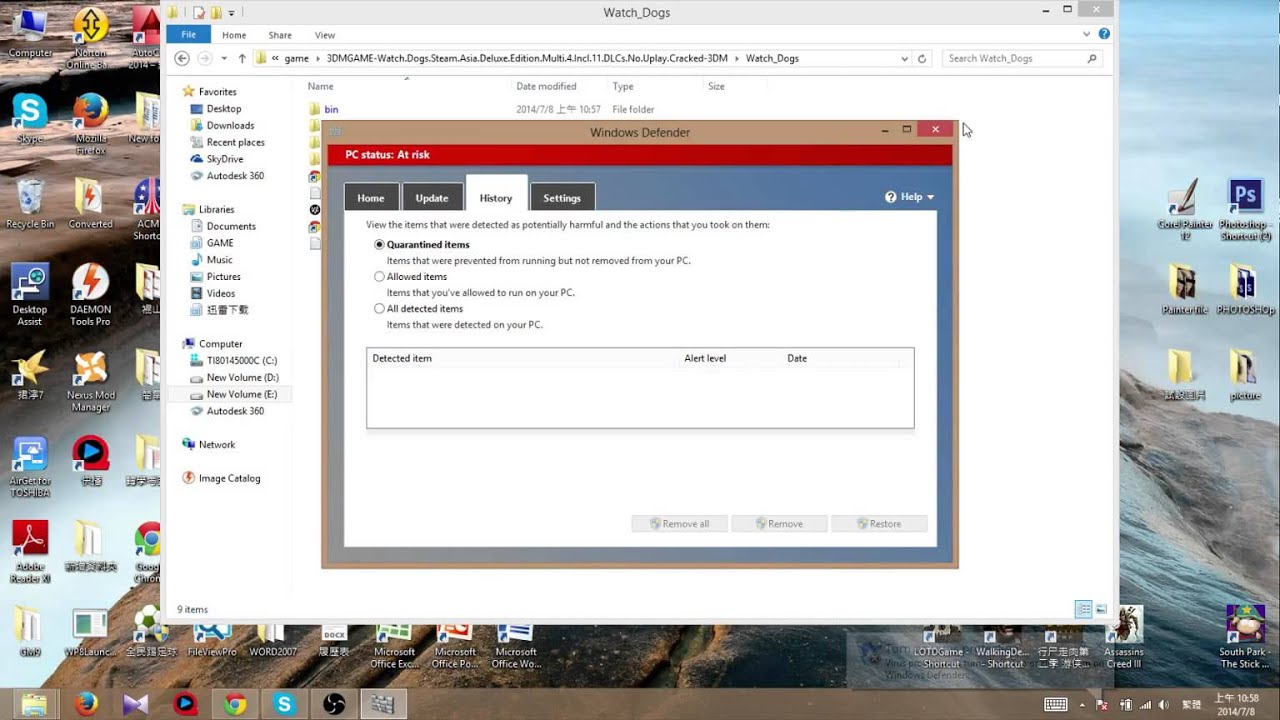The height and width of the screenshot is (720, 1280).
Task: Open the Help dropdown in Windows Defender
Action: click(x=910, y=197)
